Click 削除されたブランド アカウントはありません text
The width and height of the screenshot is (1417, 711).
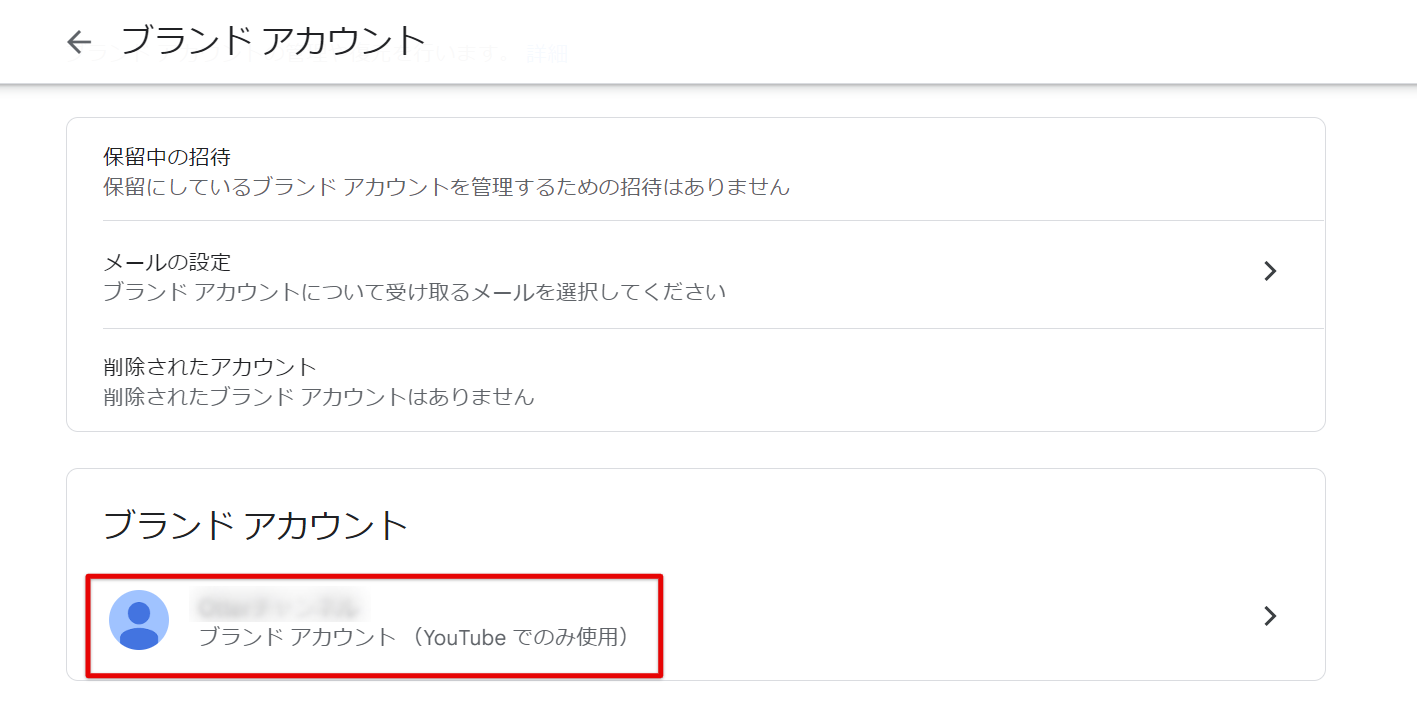pyautogui.click(x=319, y=397)
